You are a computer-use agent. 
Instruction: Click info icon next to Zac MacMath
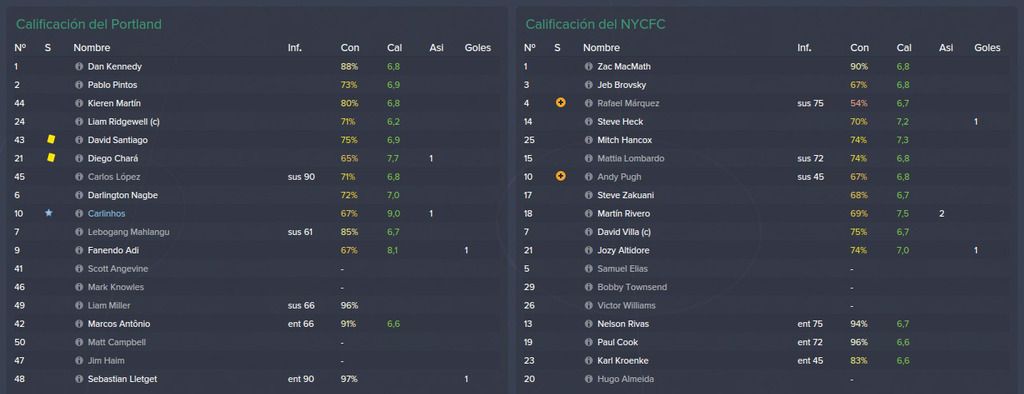(x=588, y=67)
